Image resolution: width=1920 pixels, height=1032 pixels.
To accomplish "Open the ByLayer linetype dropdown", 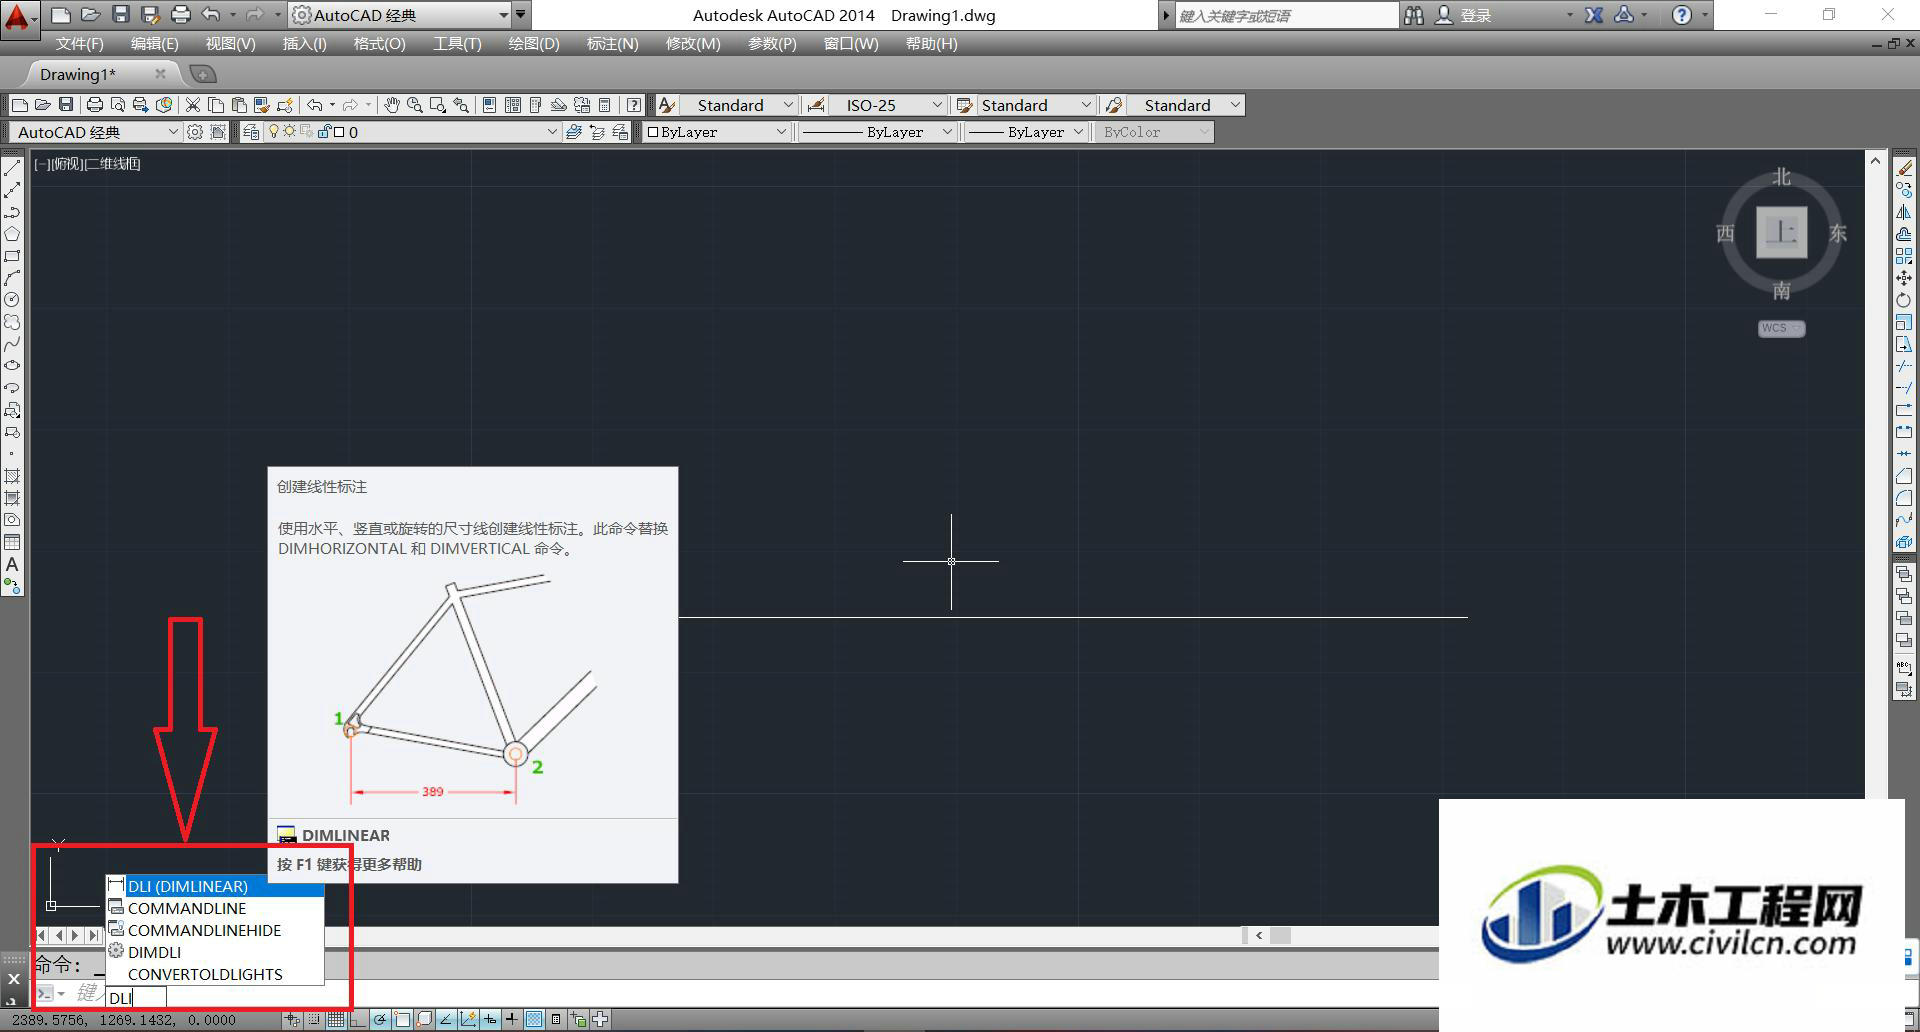I will (x=878, y=132).
